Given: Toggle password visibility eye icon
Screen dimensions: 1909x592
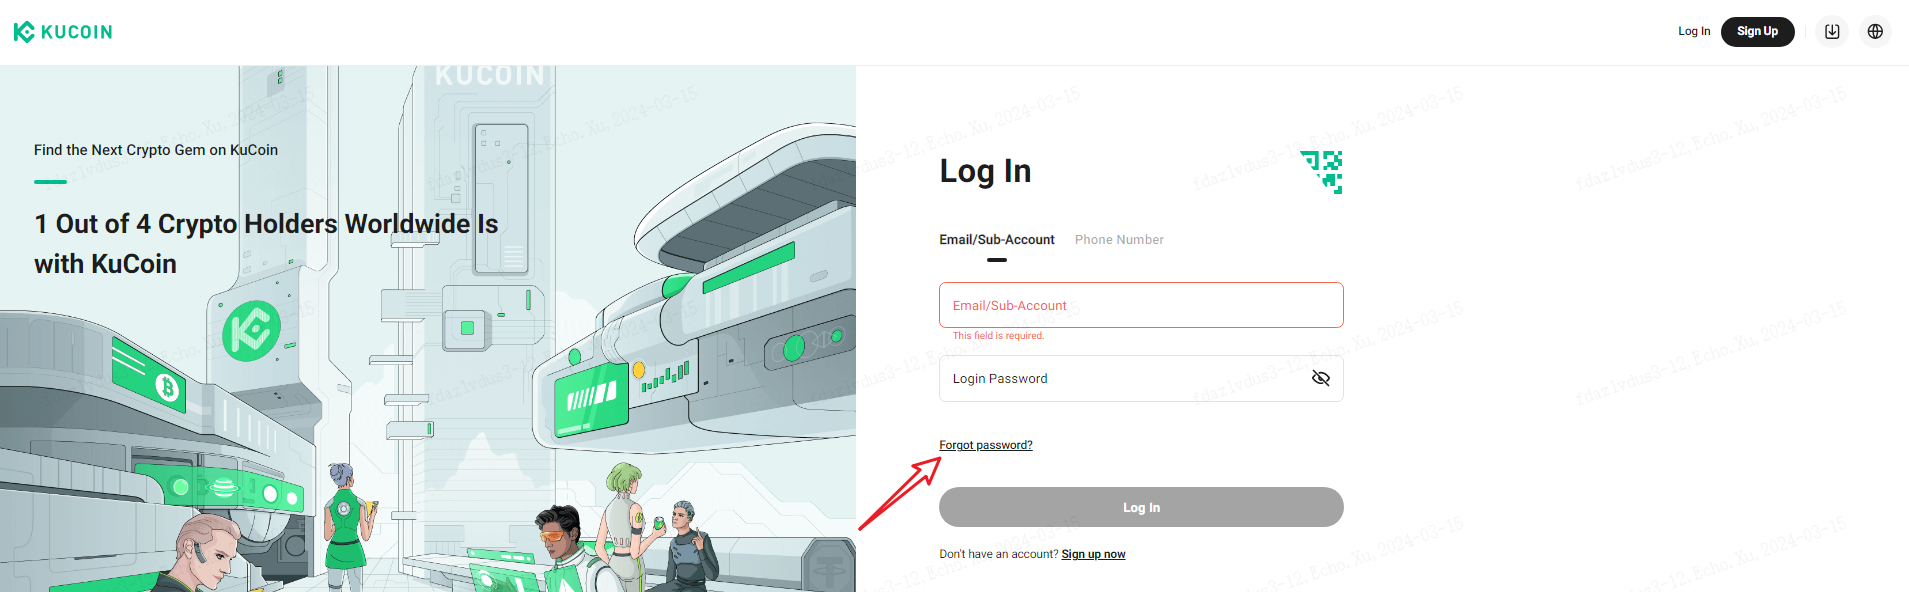Looking at the screenshot, I should pyautogui.click(x=1321, y=378).
